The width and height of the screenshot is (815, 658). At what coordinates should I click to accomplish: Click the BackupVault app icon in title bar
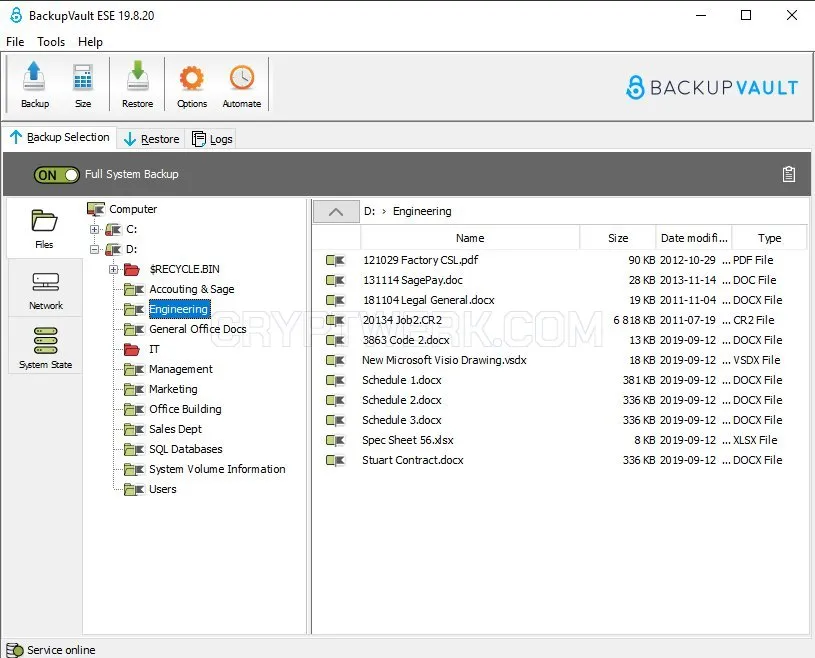click(16, 15)
